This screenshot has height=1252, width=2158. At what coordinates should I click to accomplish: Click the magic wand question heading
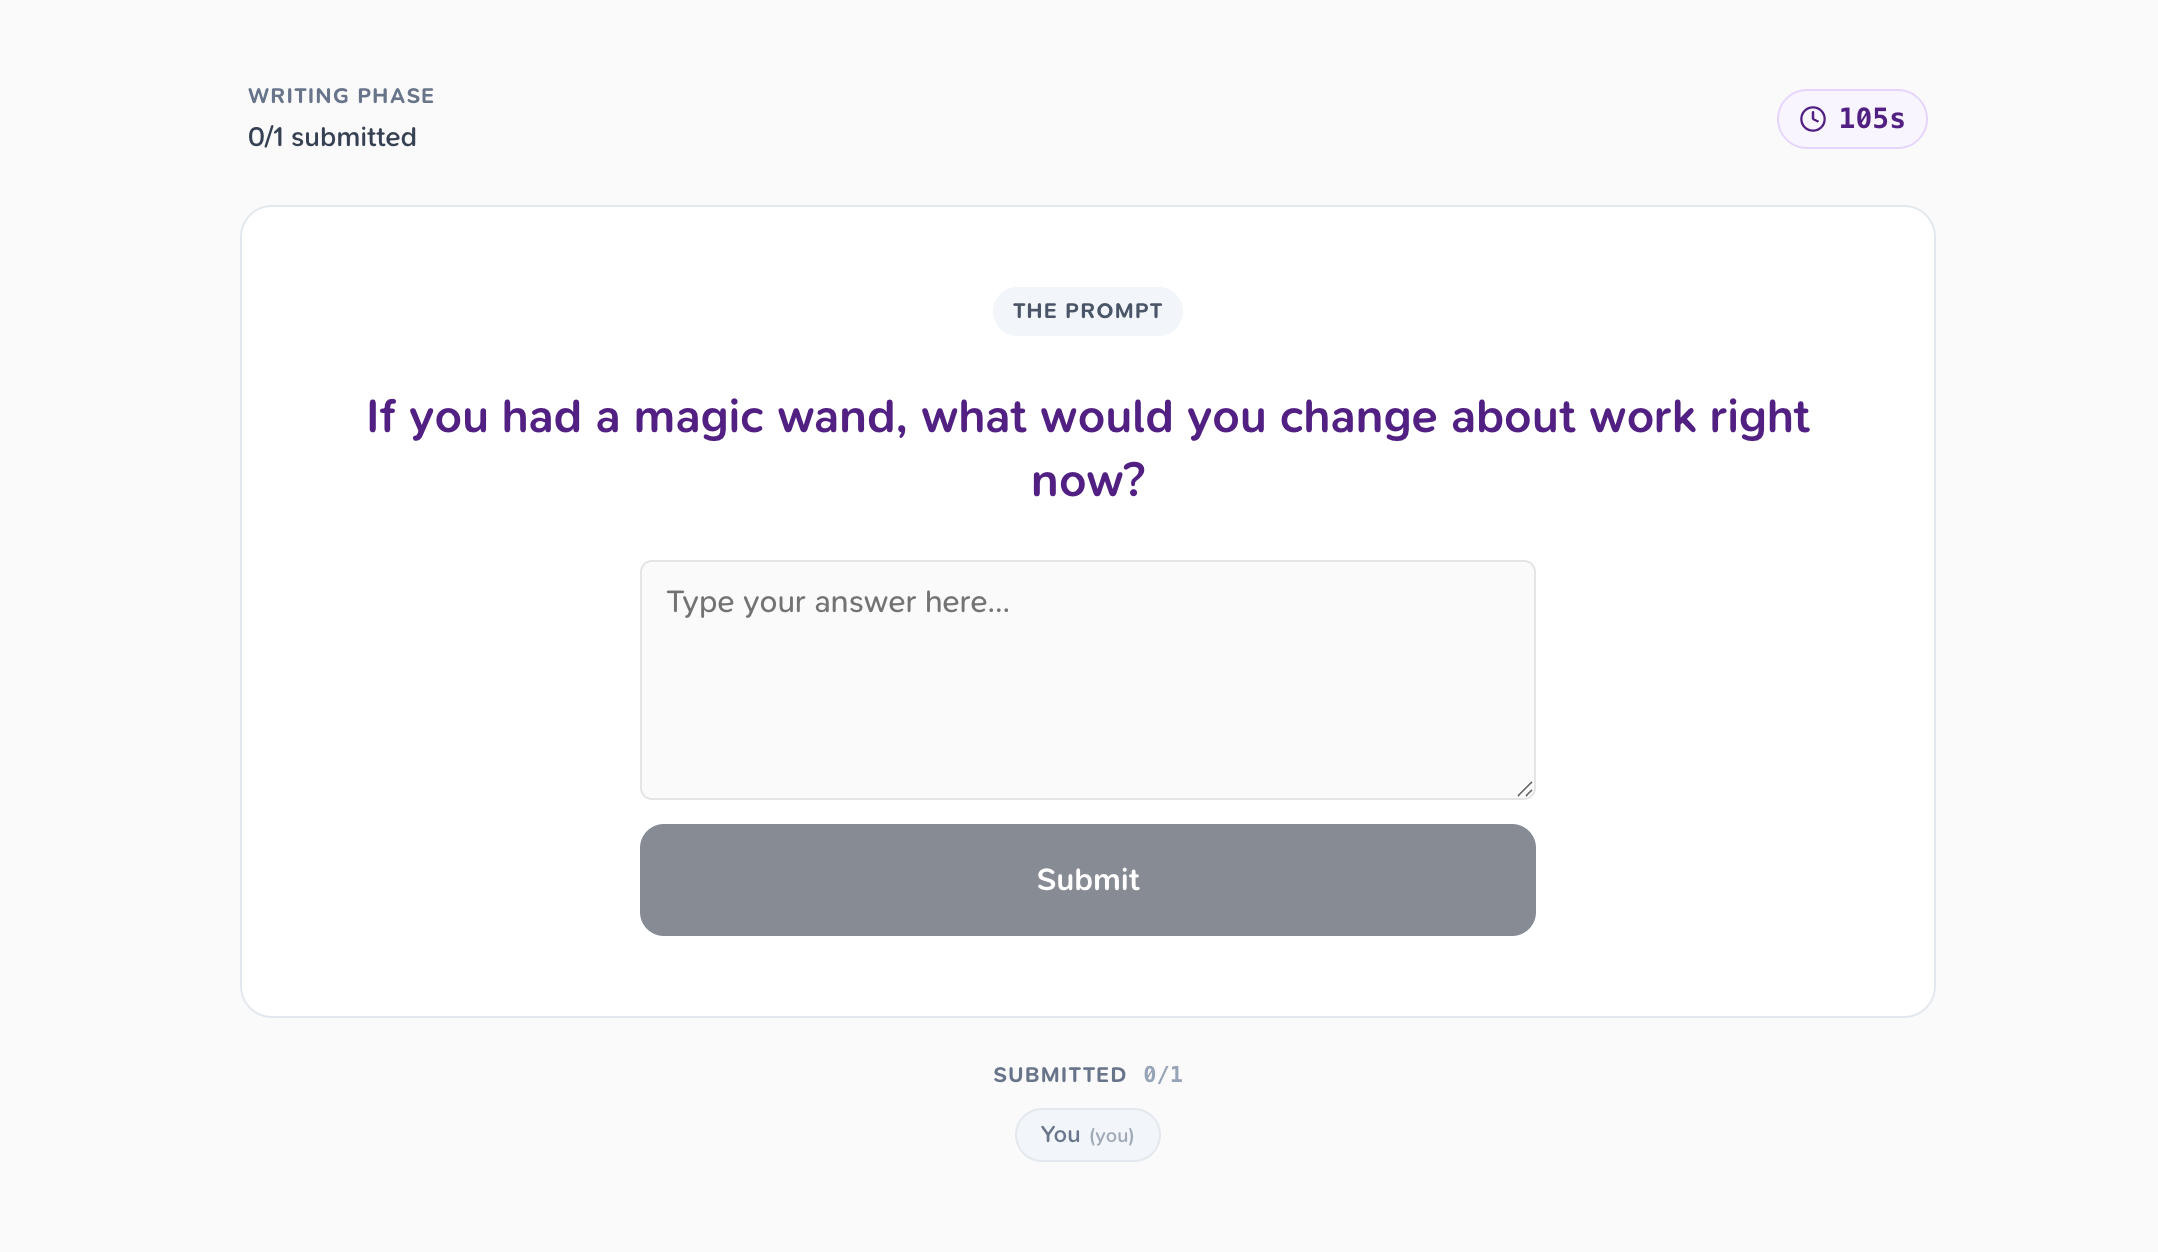(x=1087, y=448)
